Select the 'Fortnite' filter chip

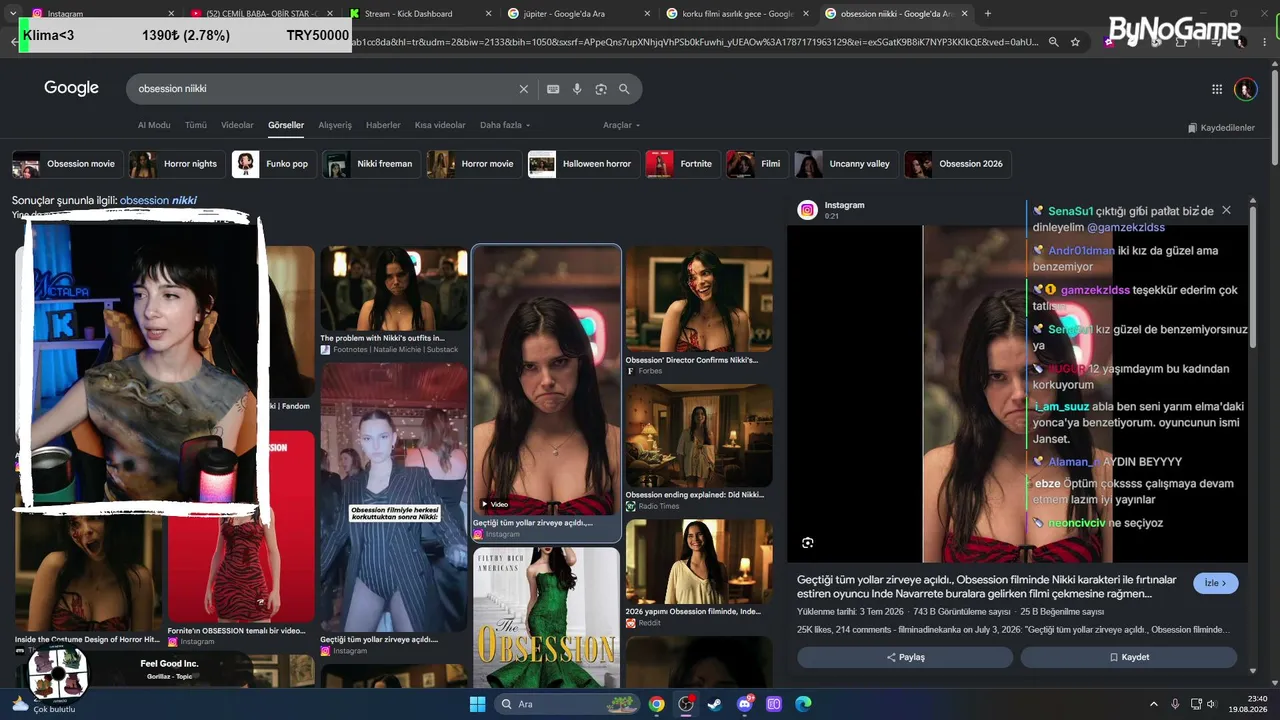683,164
